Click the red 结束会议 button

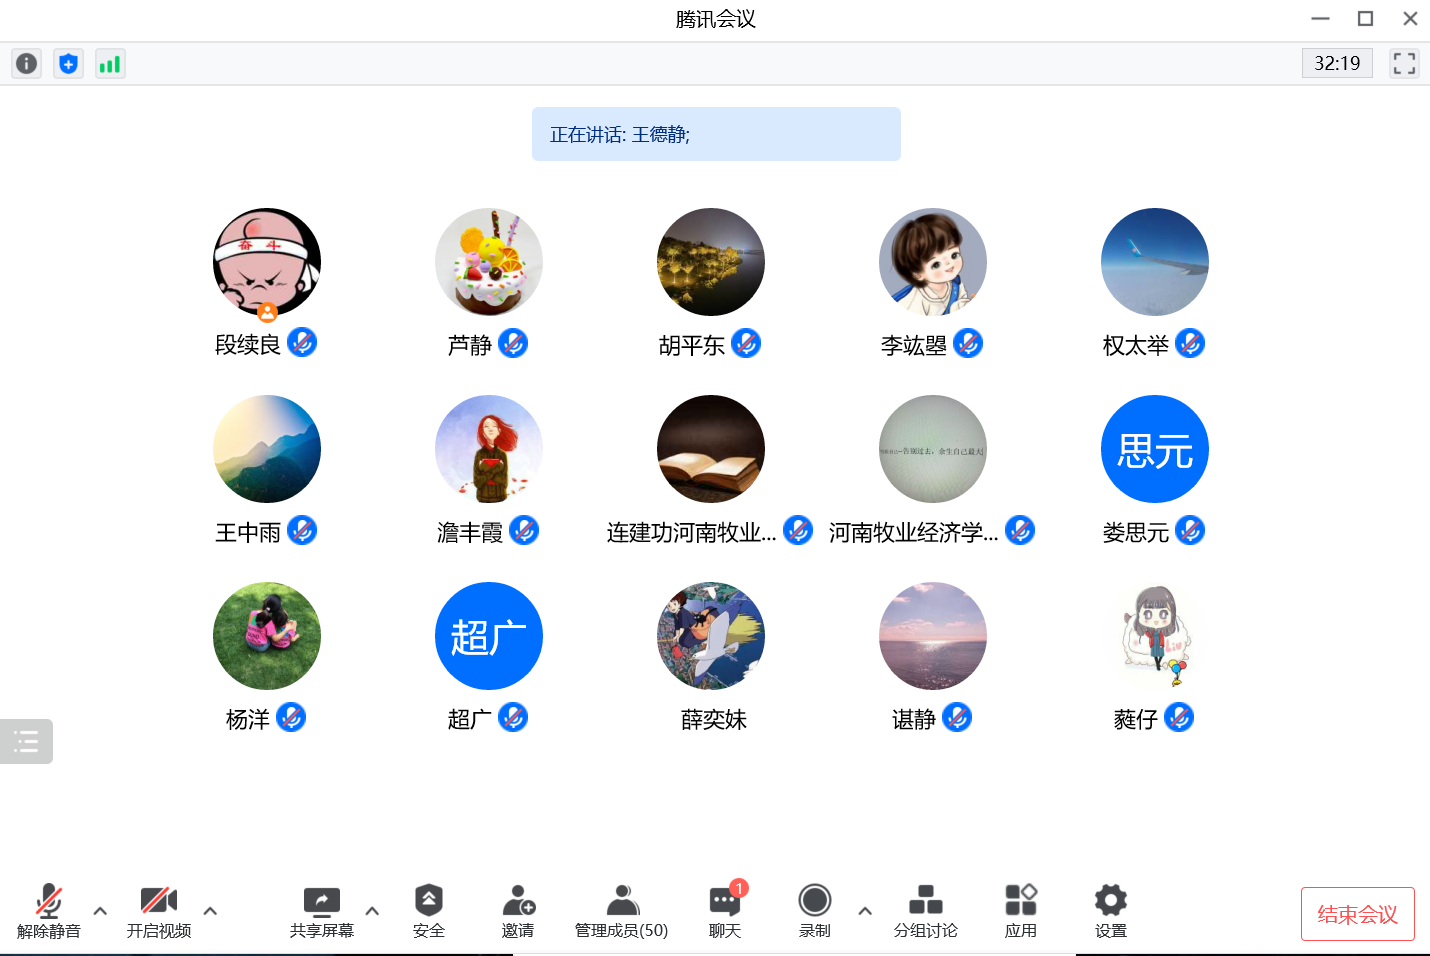[x=1357, y=914]
